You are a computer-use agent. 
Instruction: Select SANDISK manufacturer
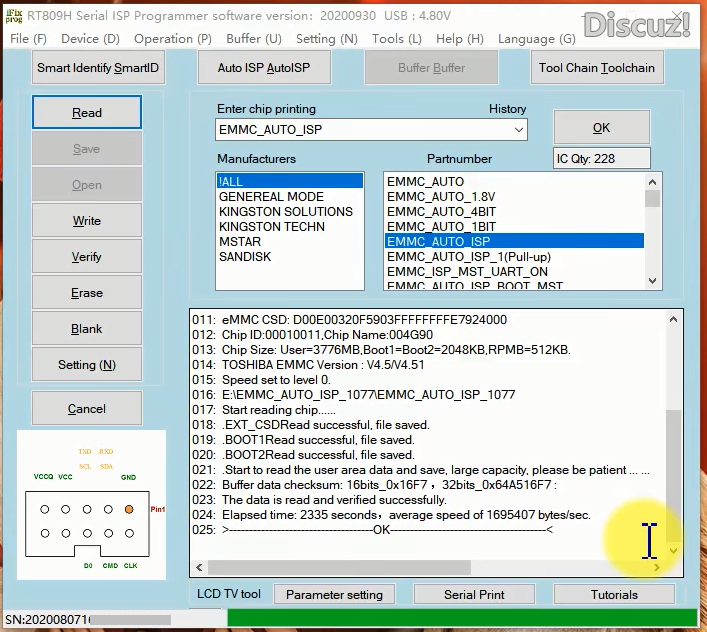[x=244, y=257]
